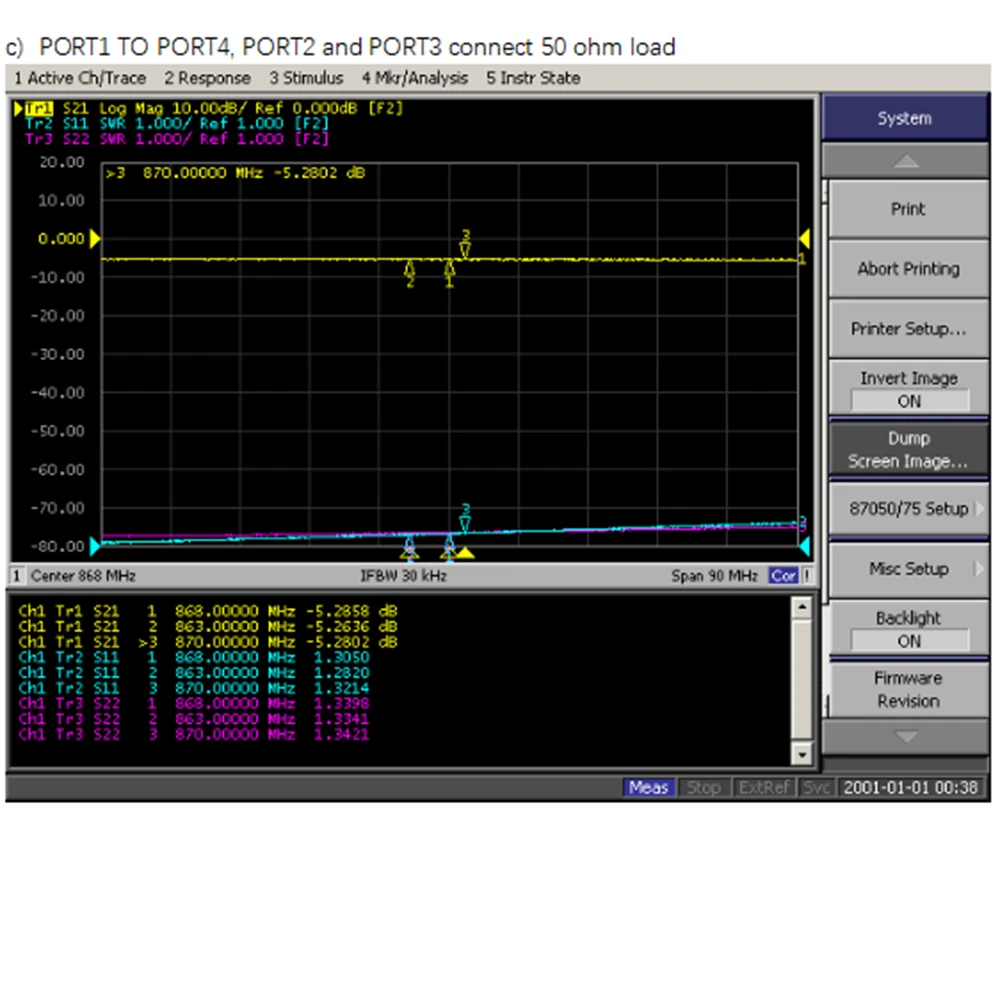Image resolution: width=1000 pixels, height=1000 pixels.
Task: Click marker 1 on the yellow S21 trace
Action: [x=450, y=274]
